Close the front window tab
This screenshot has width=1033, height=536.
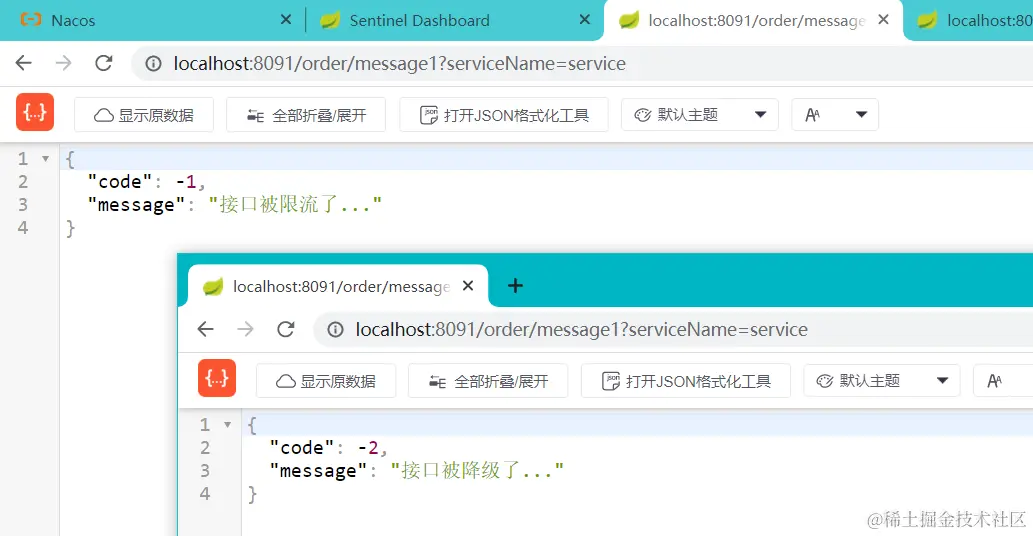pyautogui.click(x=468, y=286)
